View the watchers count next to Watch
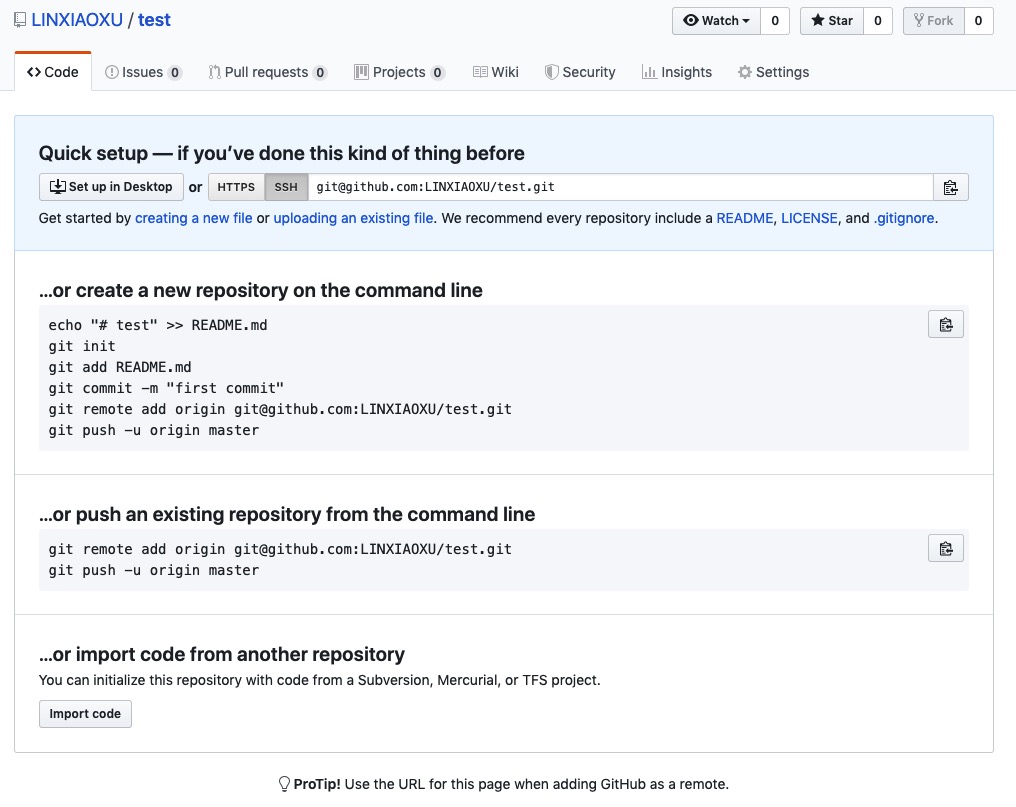Viewport: 1016px width, 807px height. (x=775, y=21)
